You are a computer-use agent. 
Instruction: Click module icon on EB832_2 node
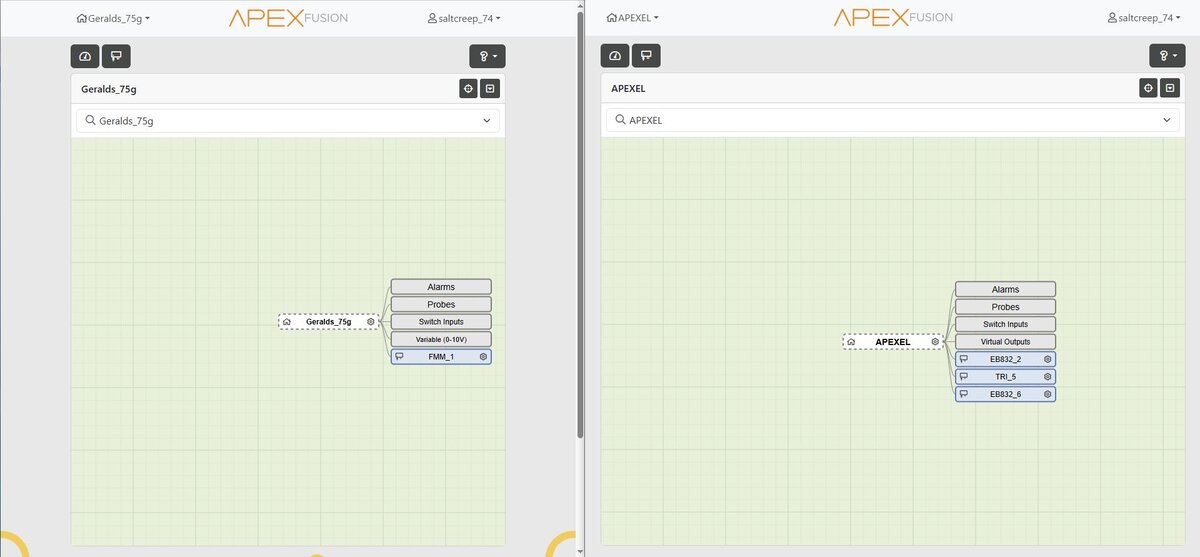pyautogui.click(x=963, y=359)
